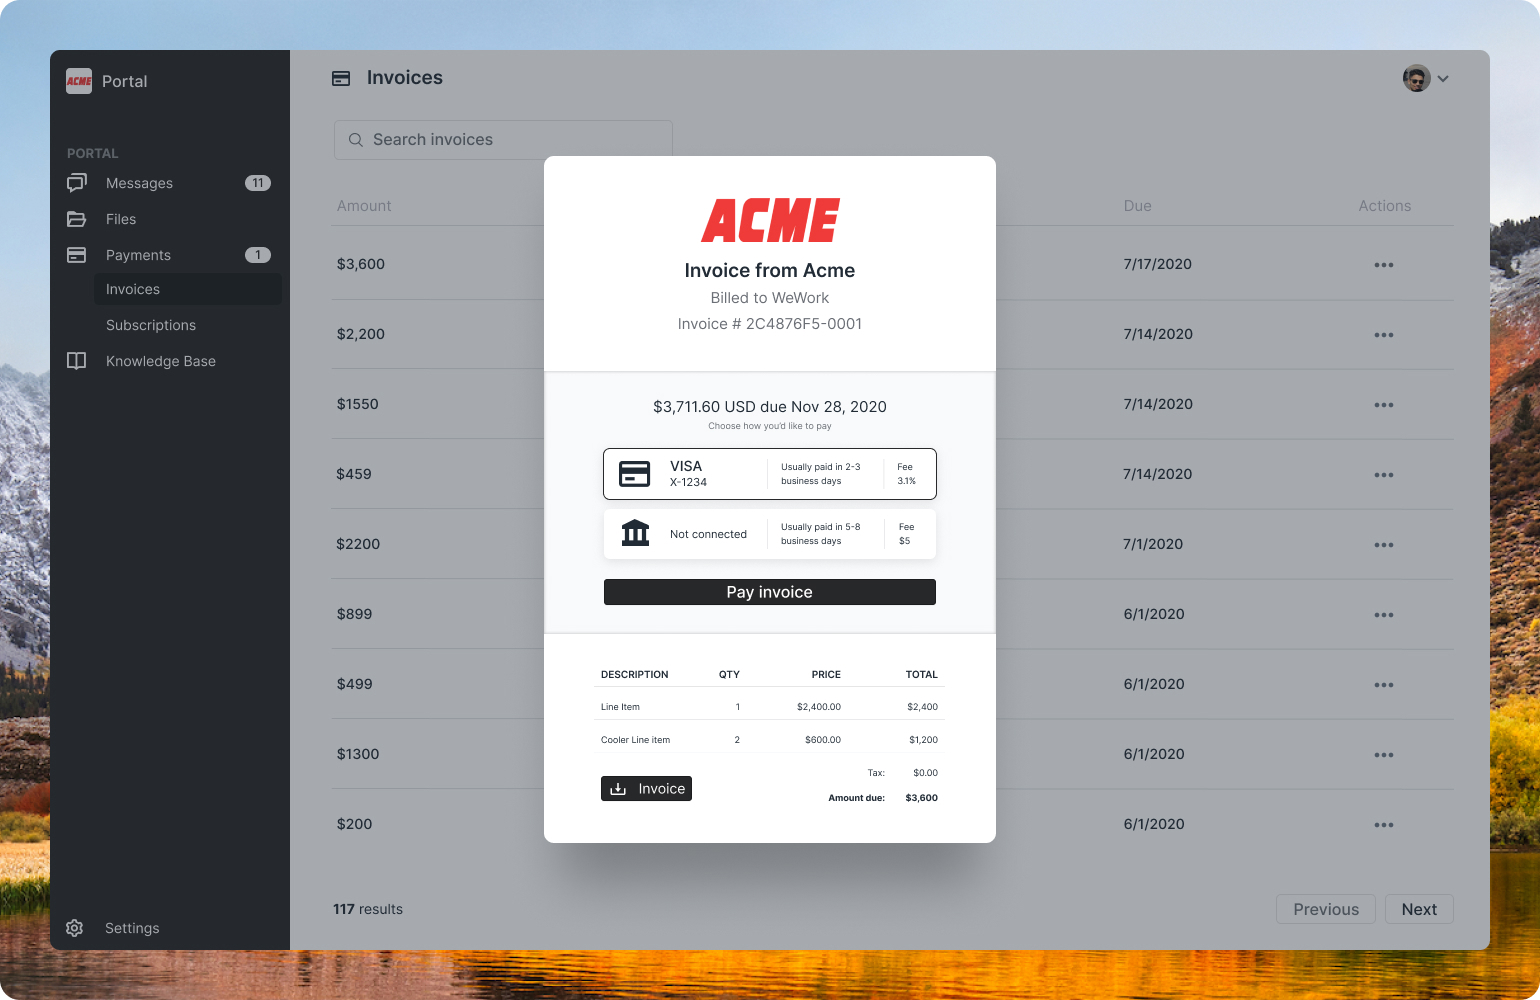Image resolution: width=1540 pixels, height=1000 pixels.
Task: Click the ACME logo in the invoice modal
Action: coord(770,220)
